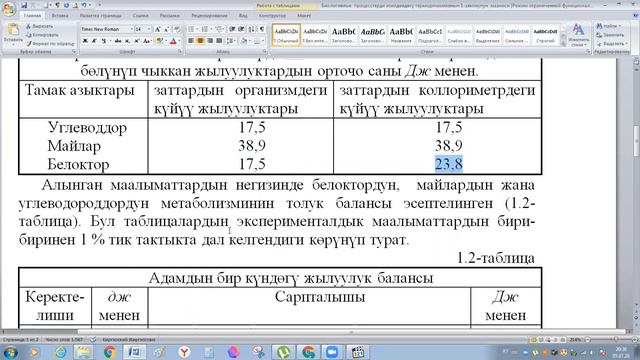640x360 pixels.
Task: Click the highlighted cell 23,8
Action: pos(448,164)
